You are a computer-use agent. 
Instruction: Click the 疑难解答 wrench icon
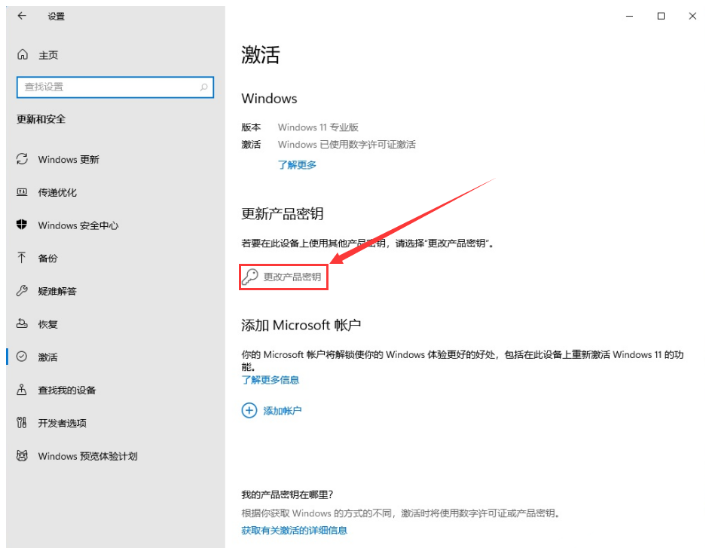point(22,291)
